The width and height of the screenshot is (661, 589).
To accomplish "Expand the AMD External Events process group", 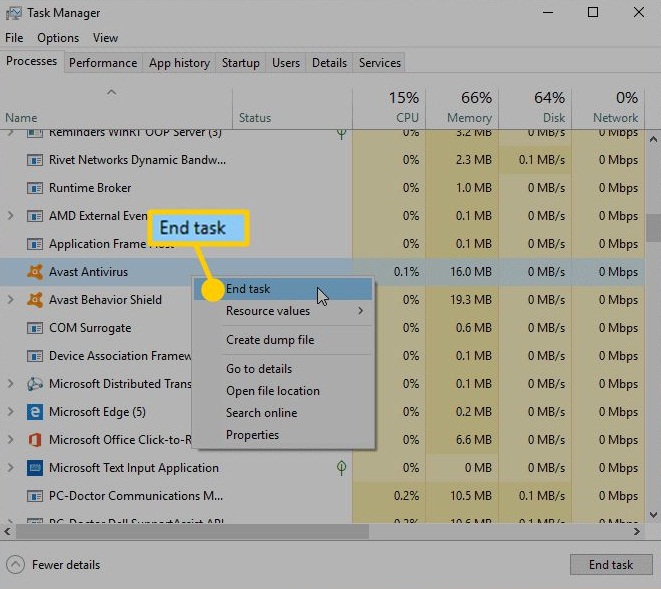I will [x=11, y=216].
